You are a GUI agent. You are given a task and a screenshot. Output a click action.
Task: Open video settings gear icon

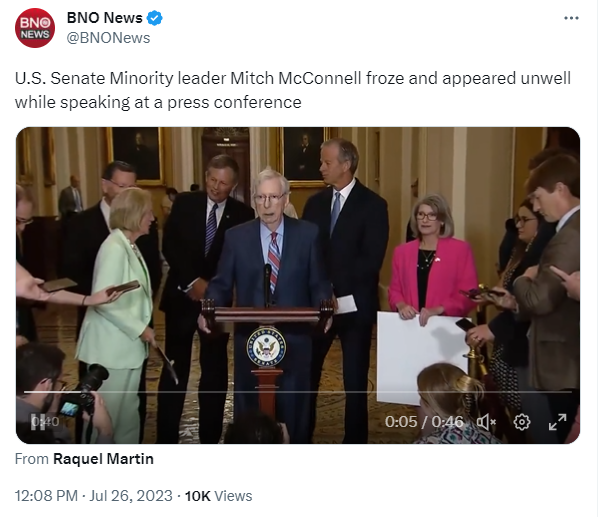click(522, 422)
